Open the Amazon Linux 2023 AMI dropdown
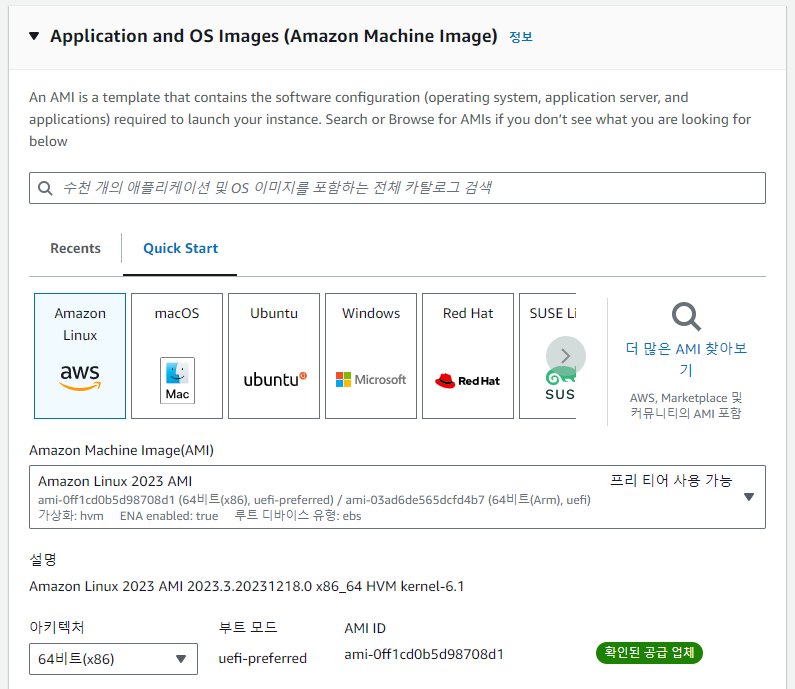795x689 pixels. point(397,497)
